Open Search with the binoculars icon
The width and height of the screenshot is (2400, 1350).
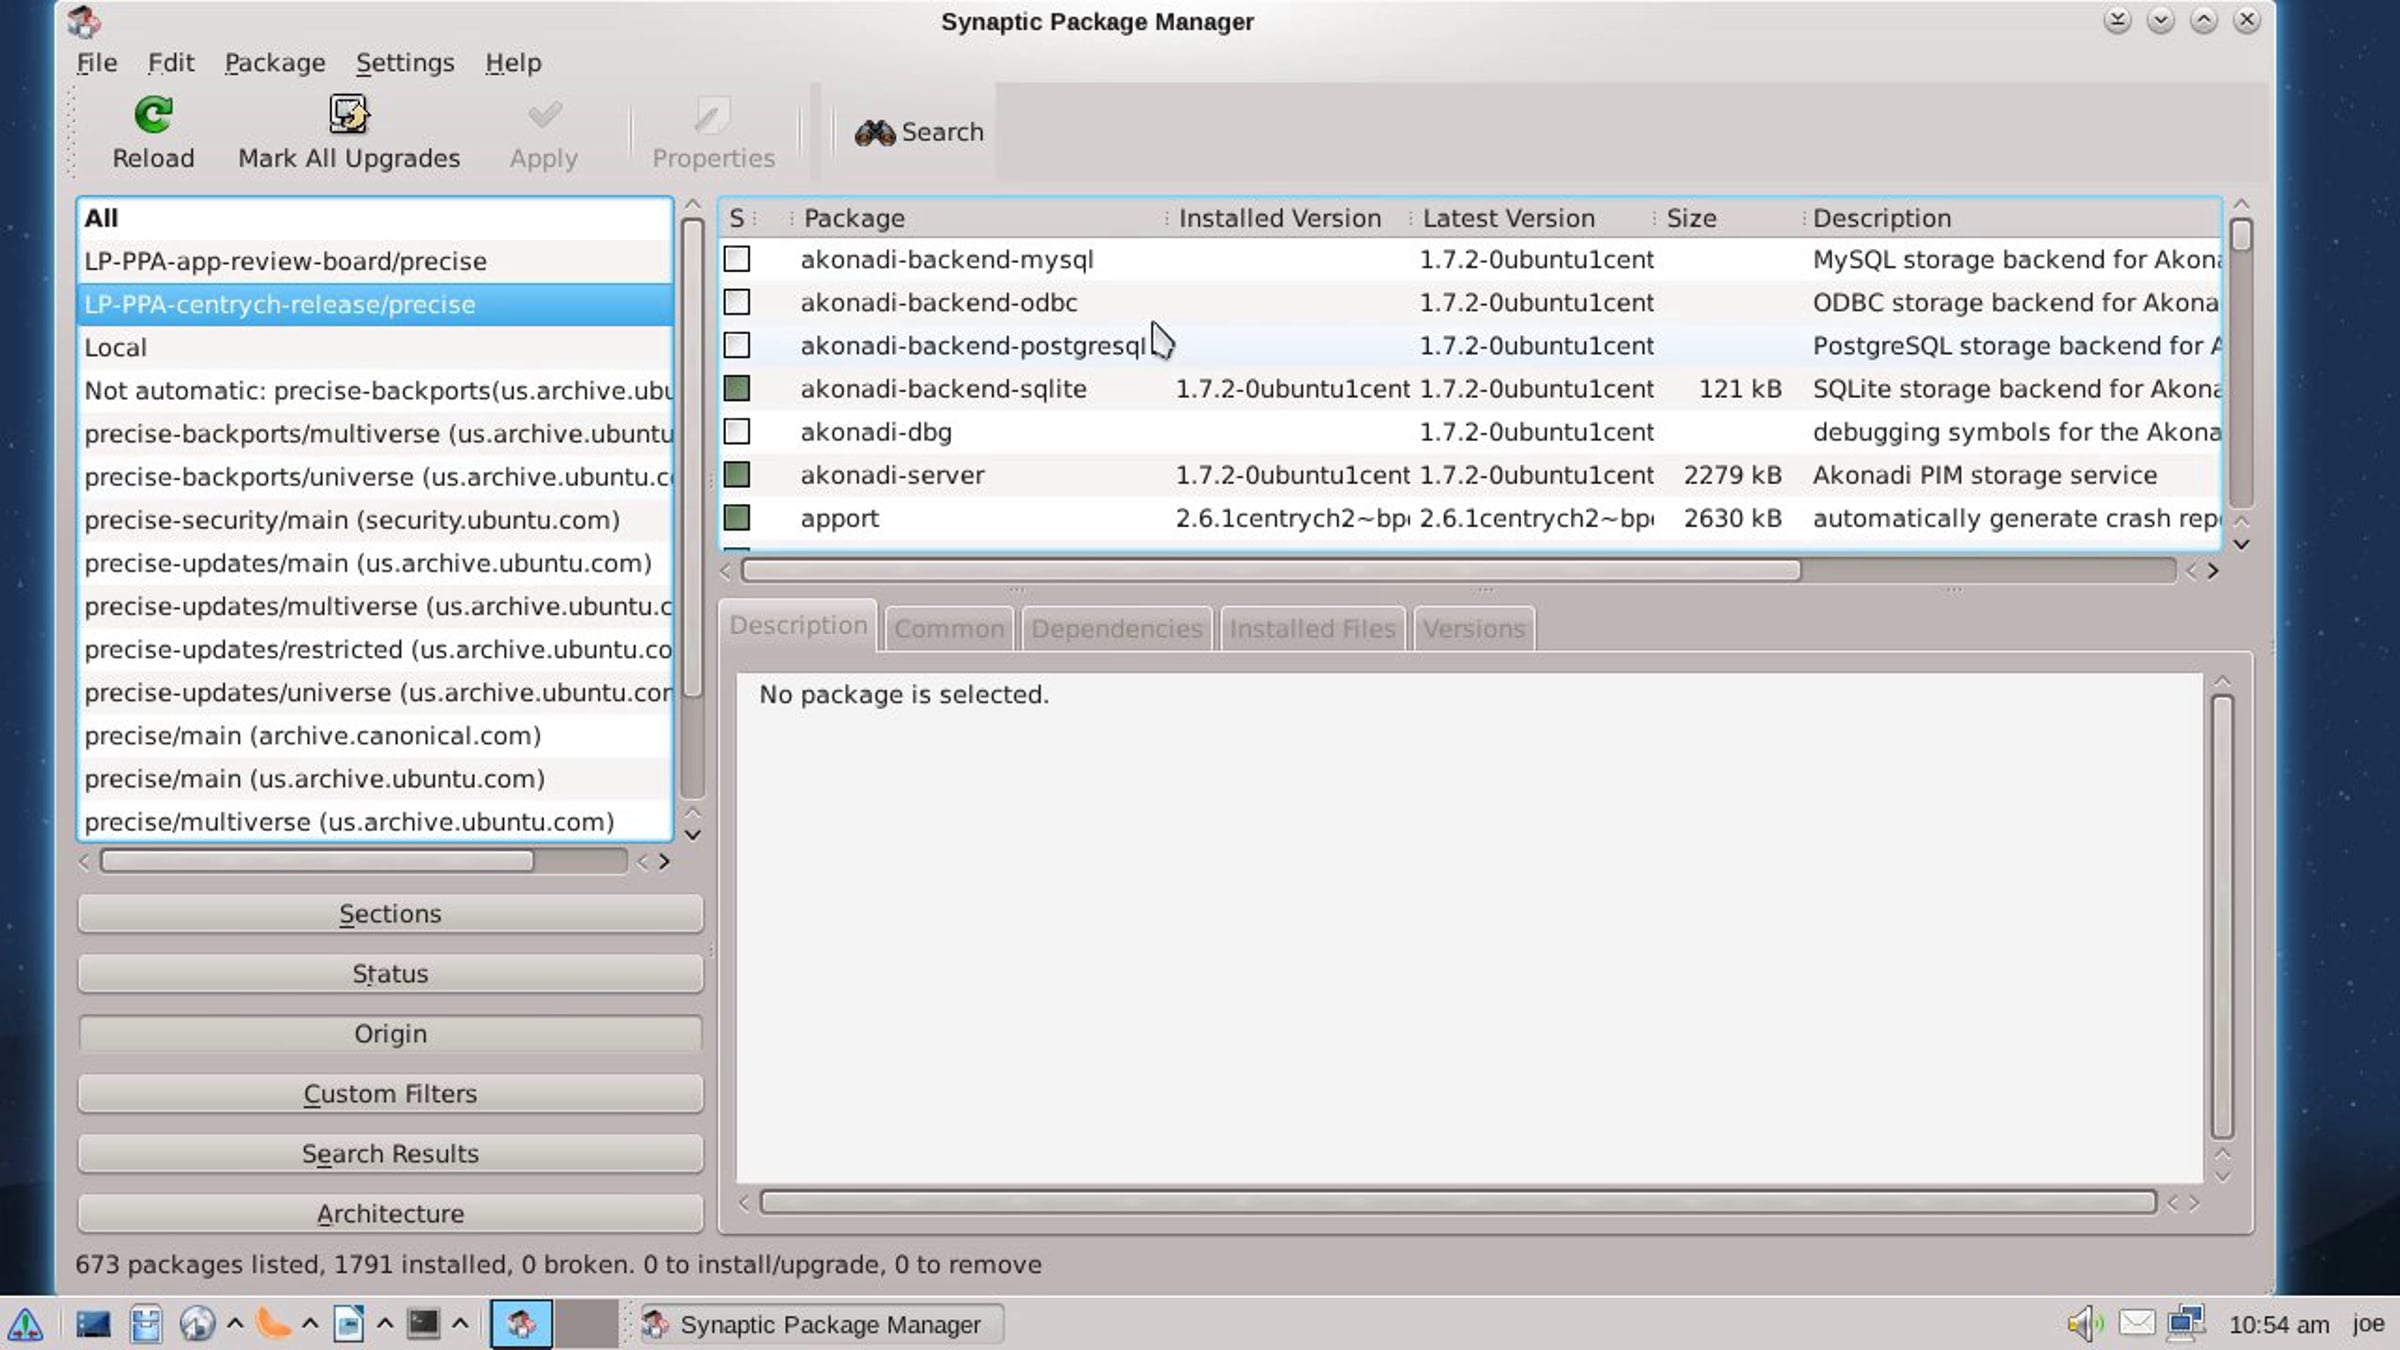pos(874,132)
